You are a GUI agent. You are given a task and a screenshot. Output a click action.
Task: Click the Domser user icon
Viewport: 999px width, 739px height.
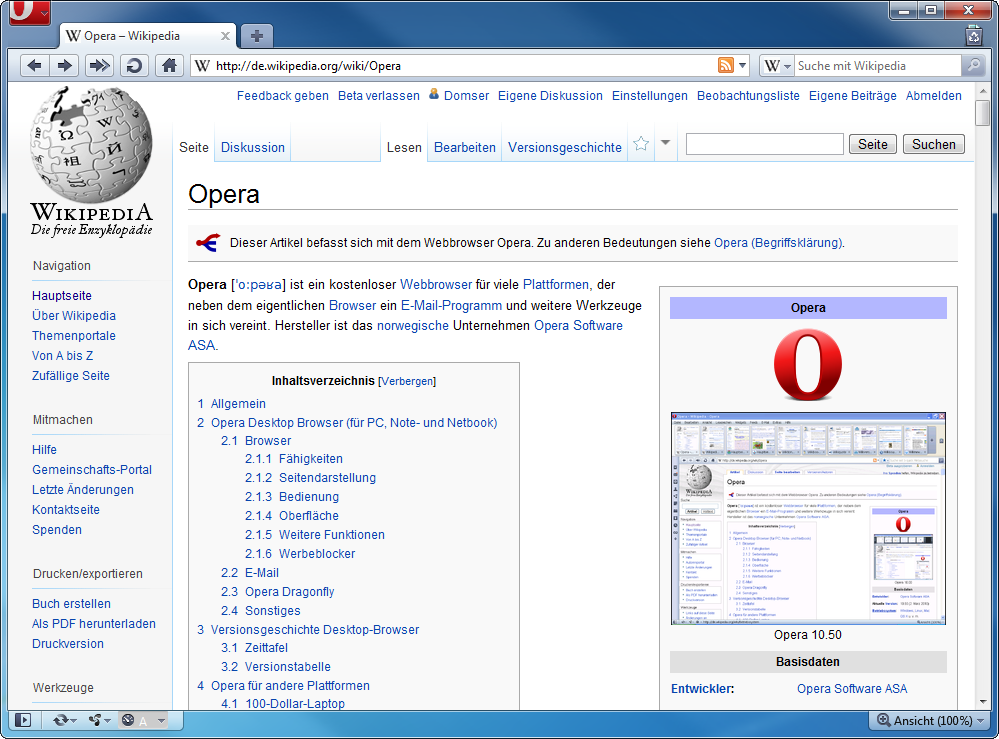(434, 94)
